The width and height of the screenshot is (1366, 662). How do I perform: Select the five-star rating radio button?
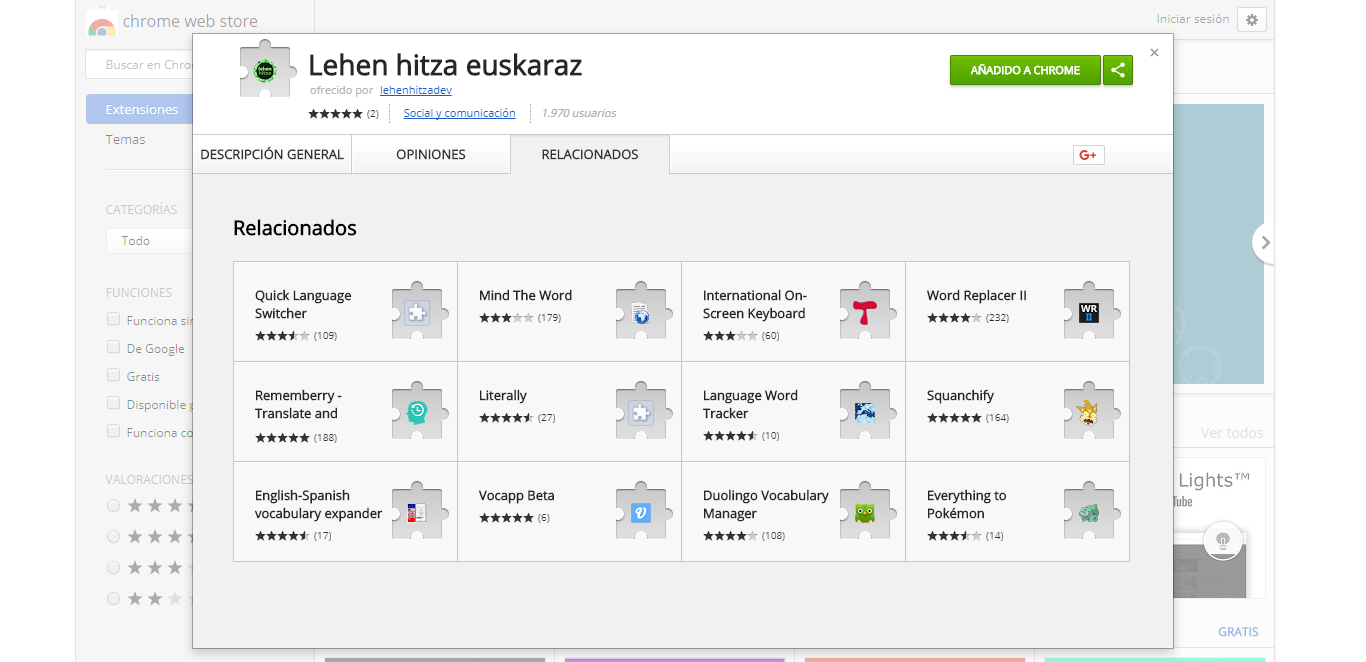tap(114, 506)
